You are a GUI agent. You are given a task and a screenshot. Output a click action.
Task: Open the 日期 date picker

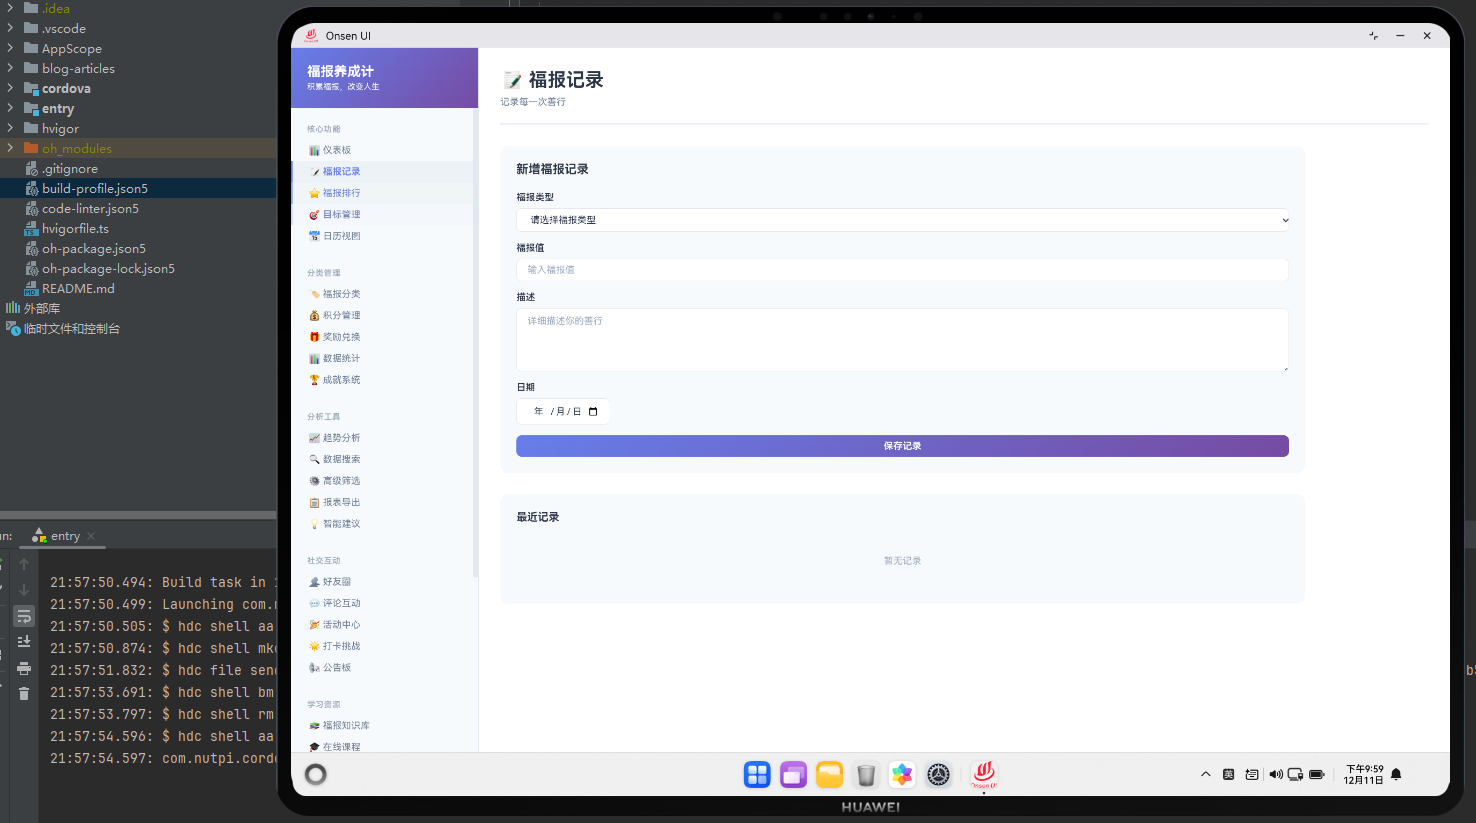563,411
